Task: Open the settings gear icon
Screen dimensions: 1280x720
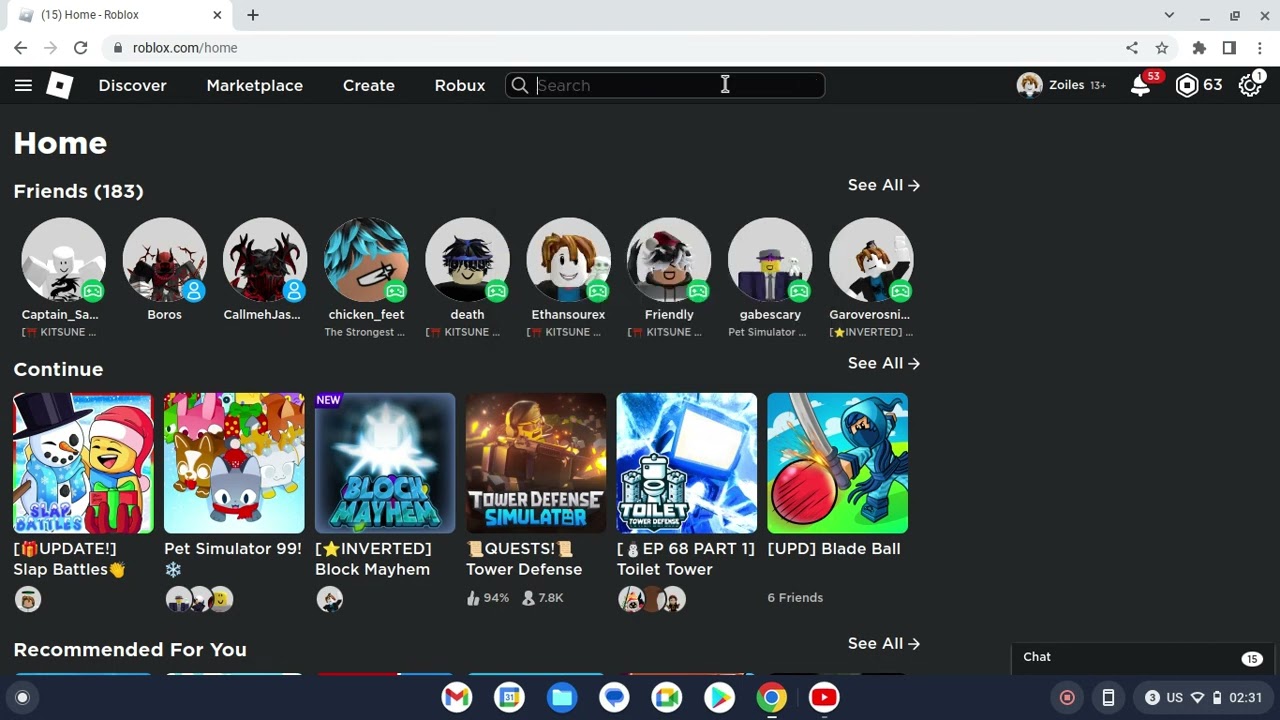Action: [1250, 86]
